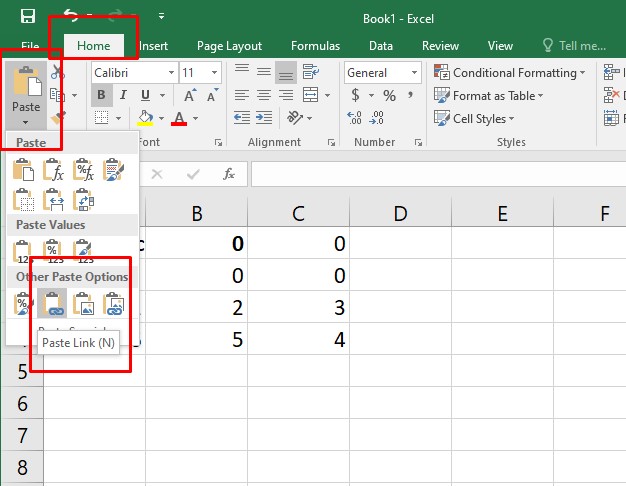Toggle Underline formatting
The width and height of the screenshot is (626, 486).
145,95
